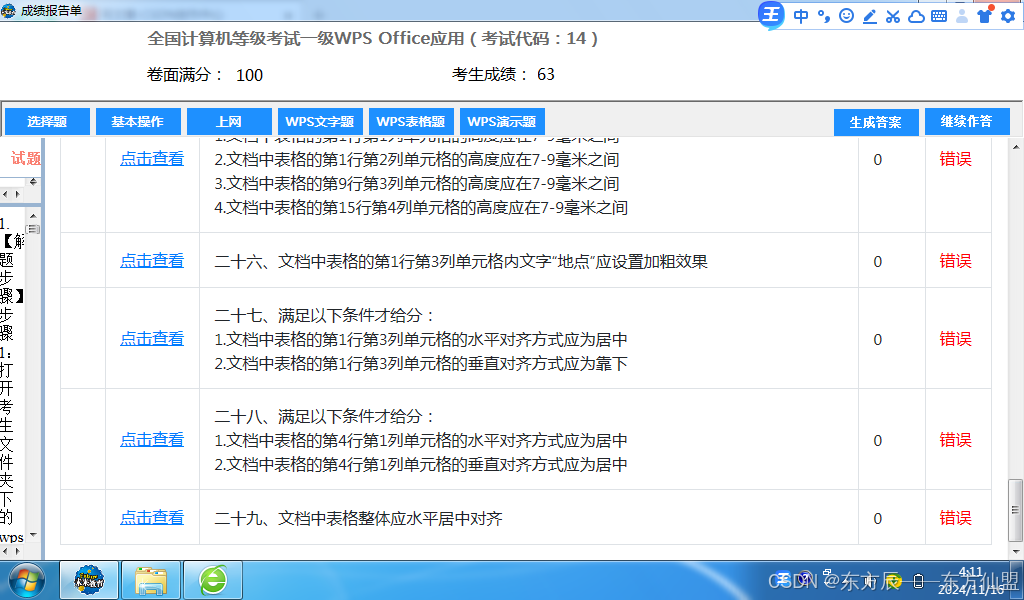The height and width of the screenshot is (600, 1024).
Task: Open 点击查看 link beside the cell height conditions
Action: pos(152,158)
